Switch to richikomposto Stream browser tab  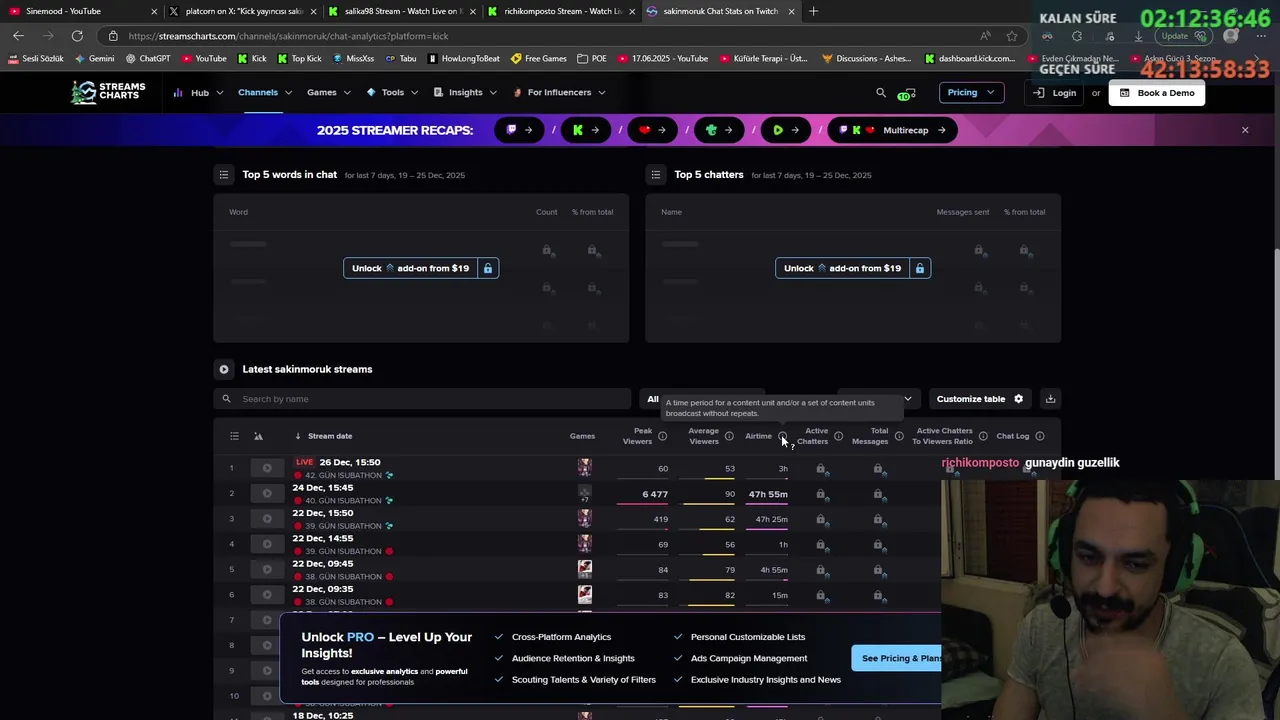pyautogui.click(x=561, y=11)
